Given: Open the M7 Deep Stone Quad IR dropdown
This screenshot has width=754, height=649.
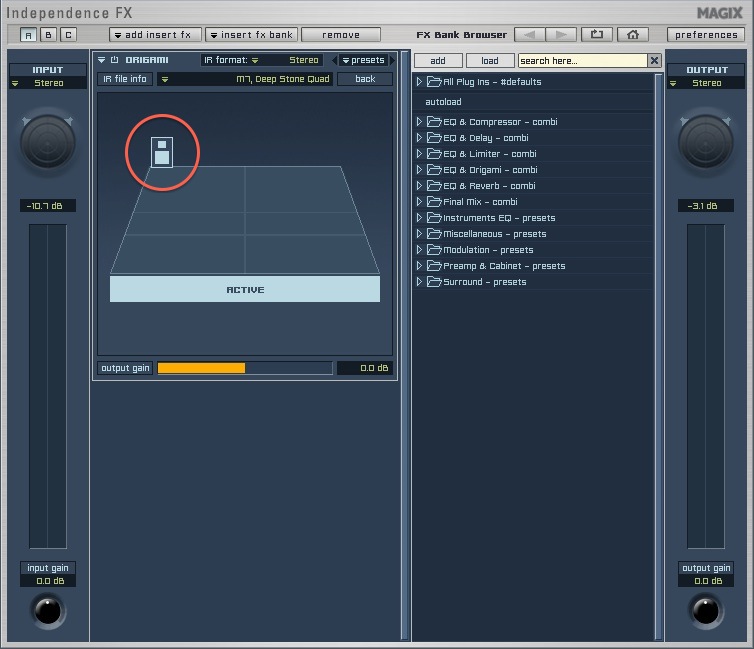Looking at the screenshot, I should pyautogui.click(x=245, y=79).
